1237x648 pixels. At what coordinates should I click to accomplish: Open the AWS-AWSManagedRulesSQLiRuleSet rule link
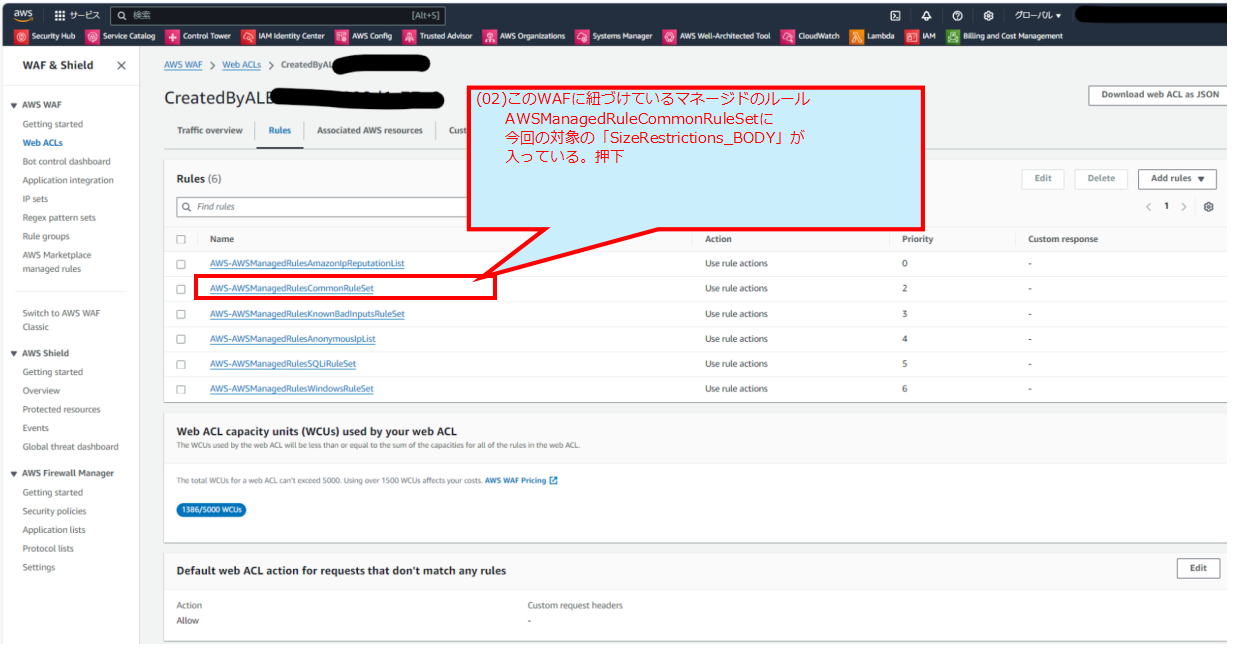[x=283, y=364]
